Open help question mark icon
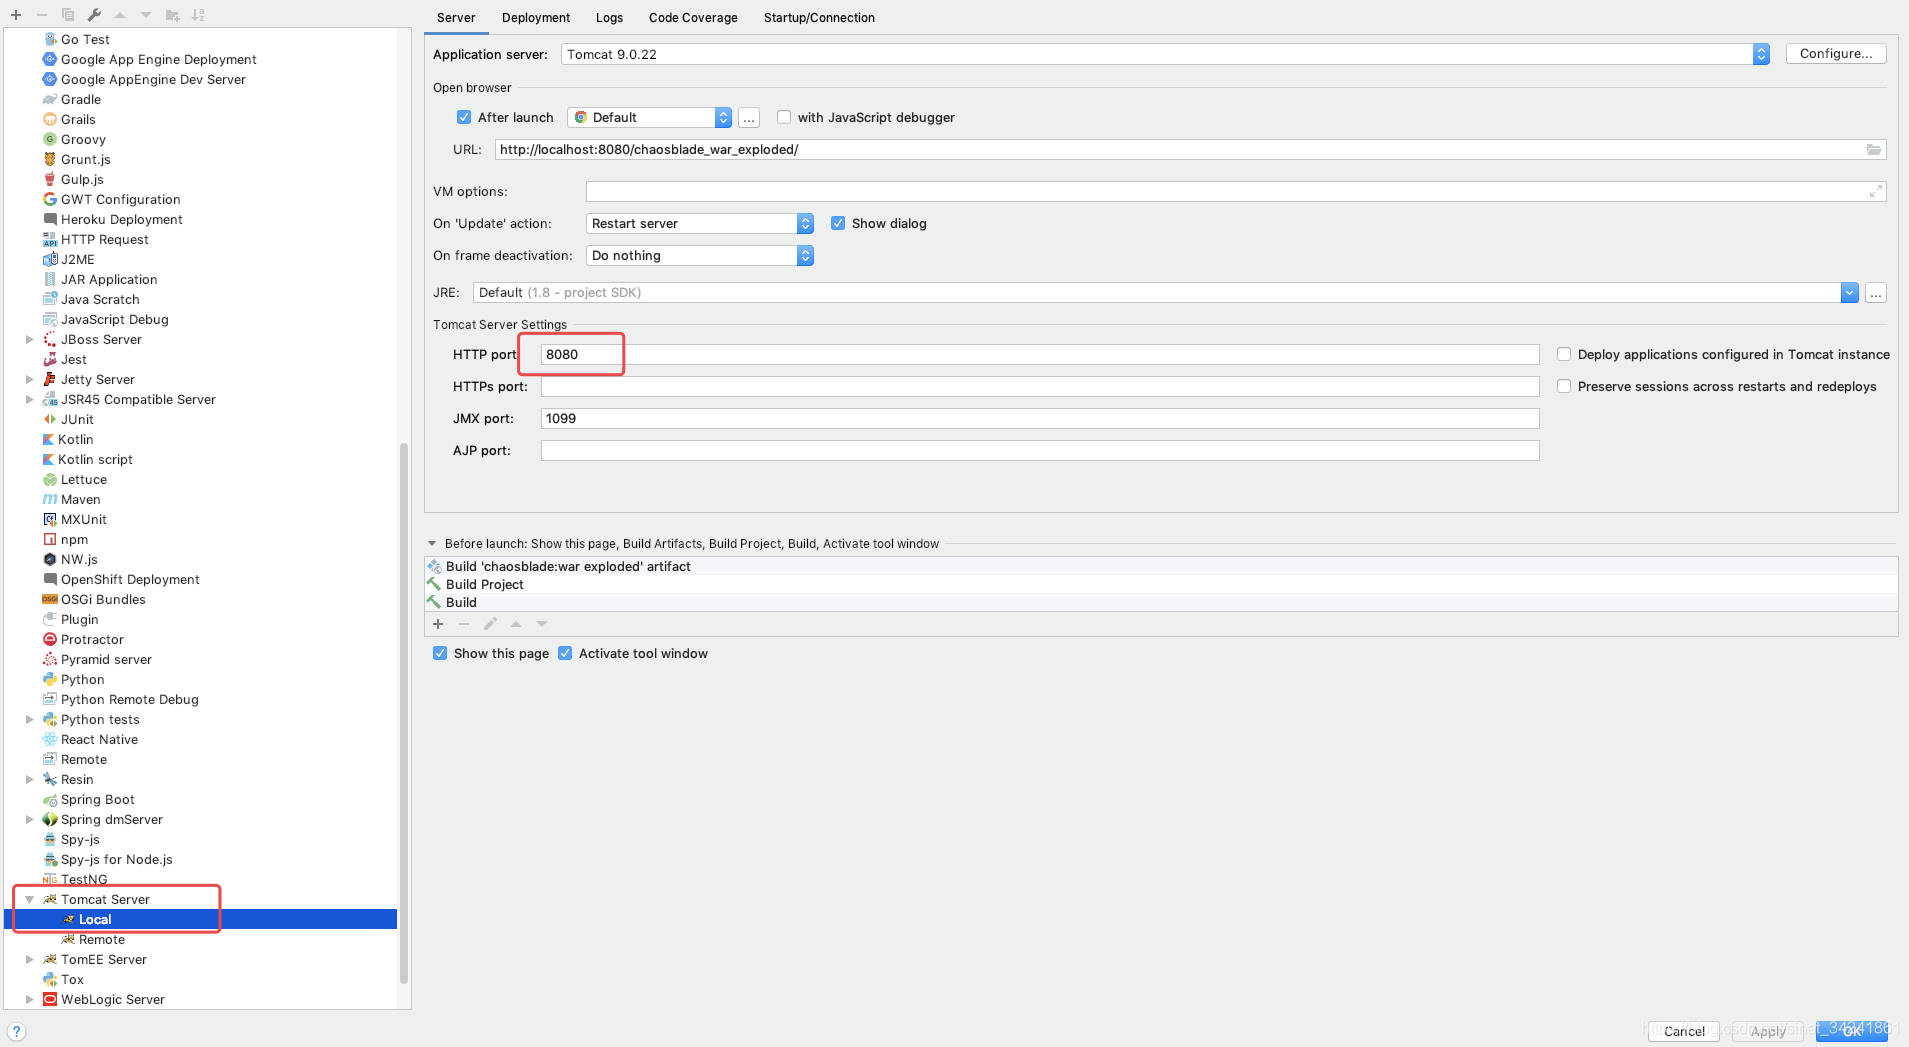The height and width of the screenshot is (1047, 1909). pos(17,1031)
